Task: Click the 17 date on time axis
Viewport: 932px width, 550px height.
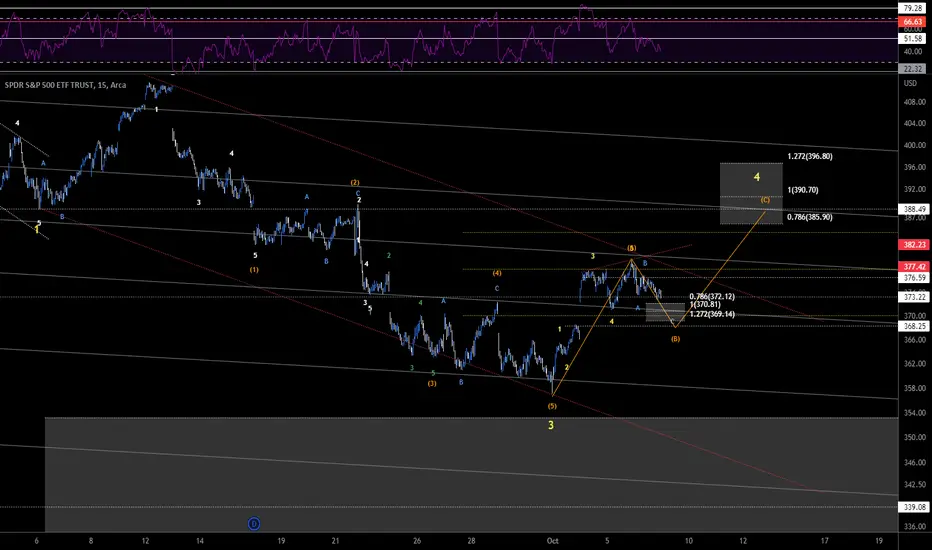Action: 824,540
